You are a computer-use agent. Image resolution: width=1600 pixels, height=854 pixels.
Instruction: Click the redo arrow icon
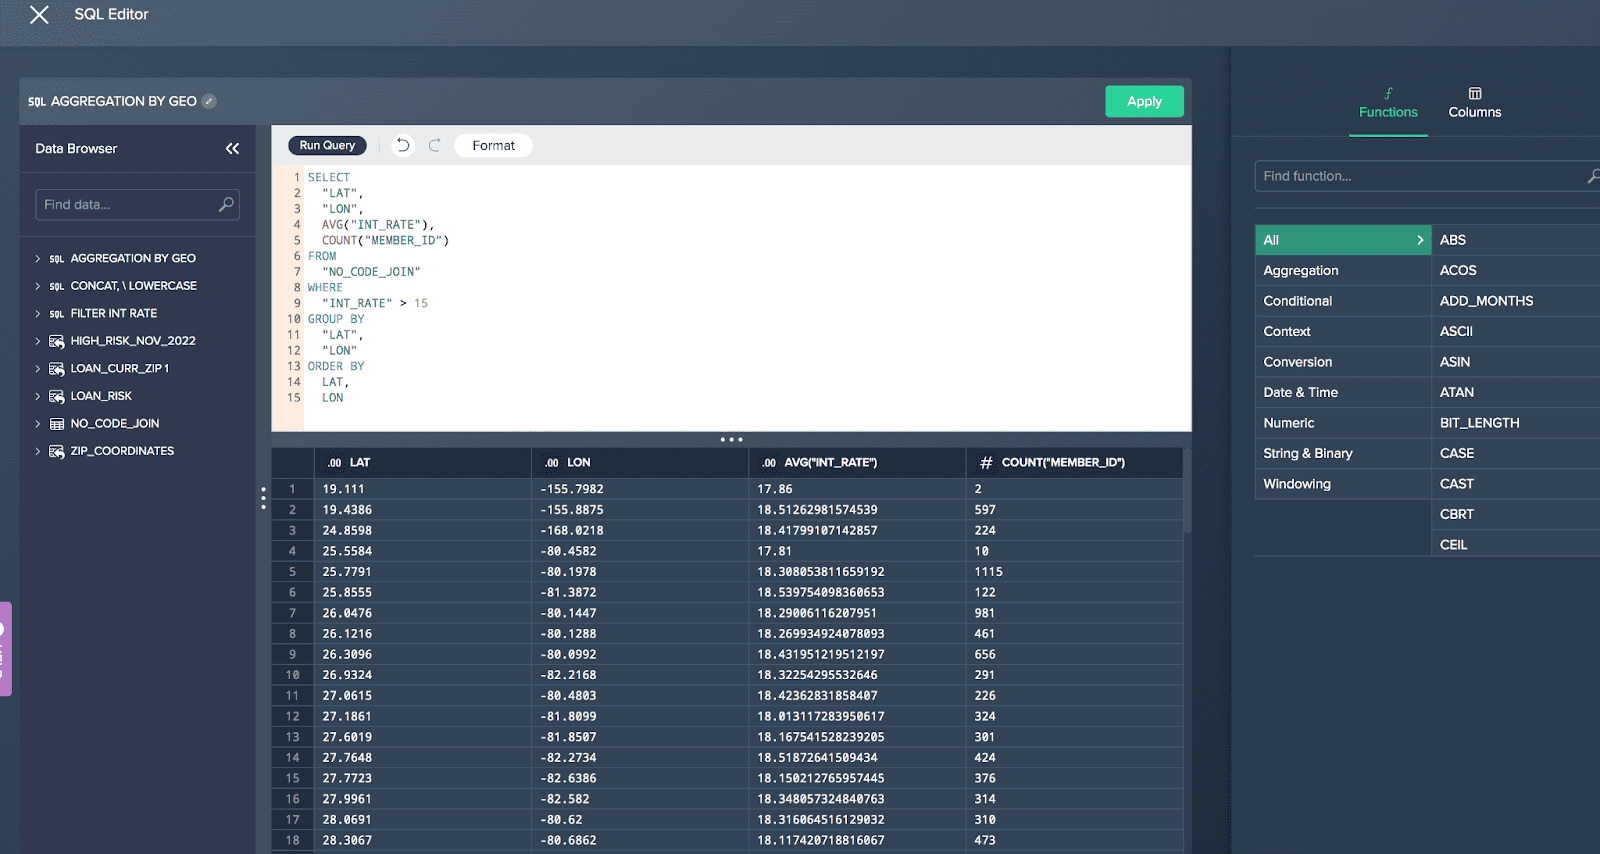coord(435,145)
